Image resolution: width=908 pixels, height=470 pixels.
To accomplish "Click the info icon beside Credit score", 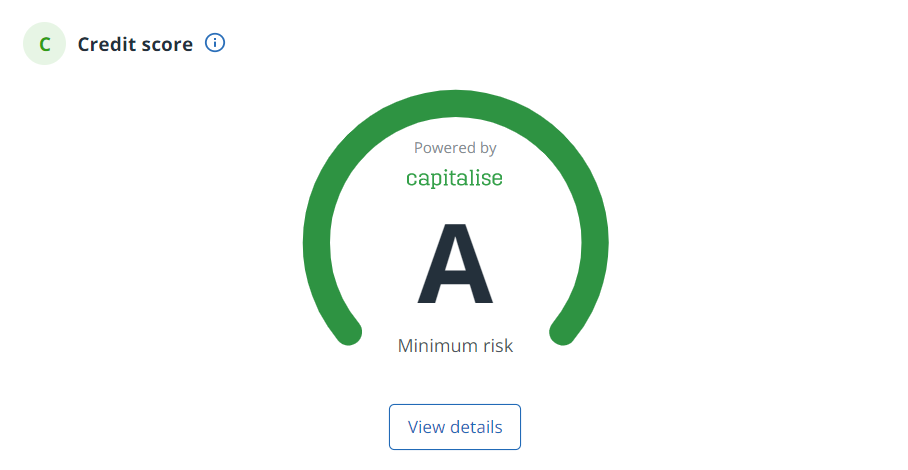I will click(x=215, y=43).
